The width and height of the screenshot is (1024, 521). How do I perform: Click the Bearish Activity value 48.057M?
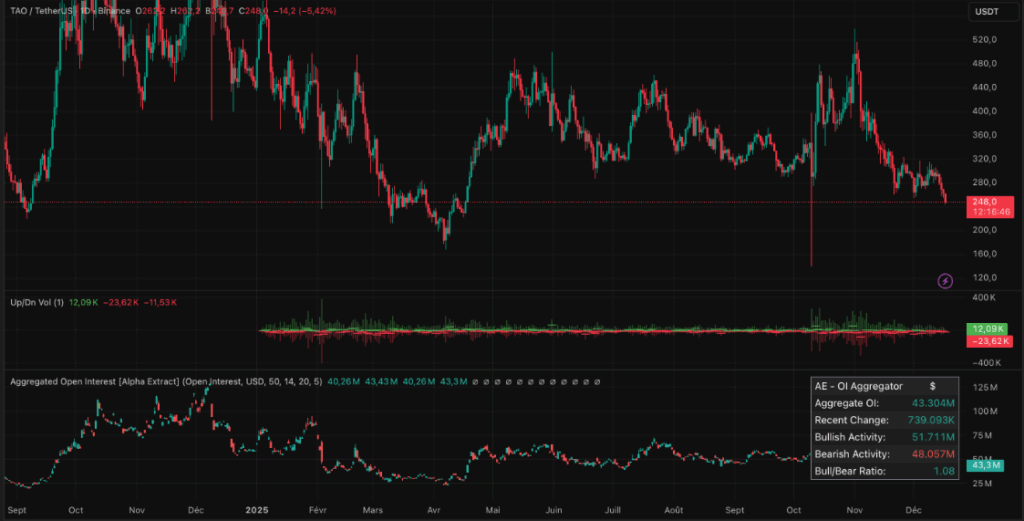933,454
